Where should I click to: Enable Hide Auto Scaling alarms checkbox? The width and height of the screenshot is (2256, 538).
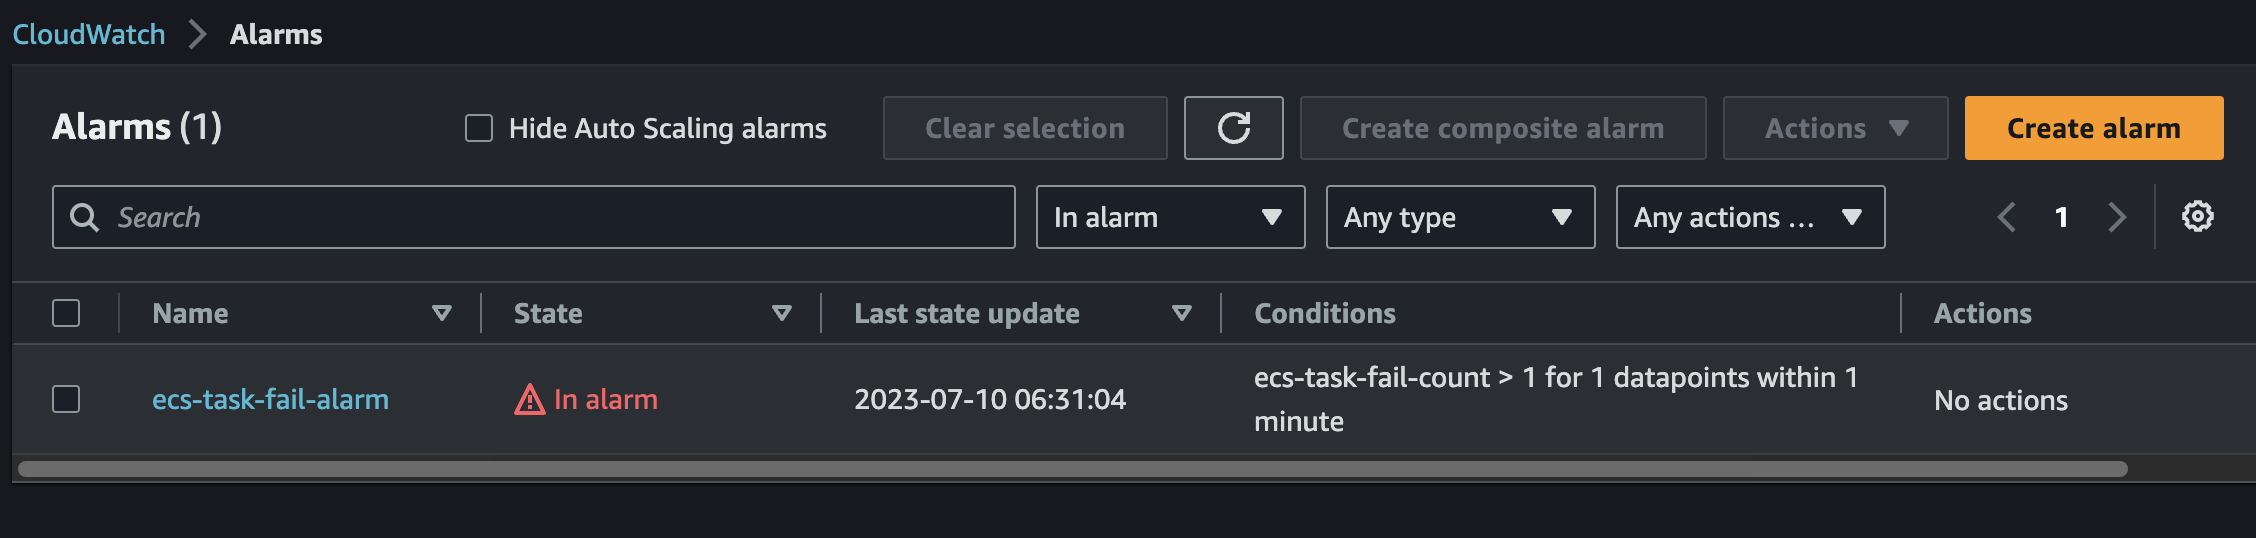479,128
